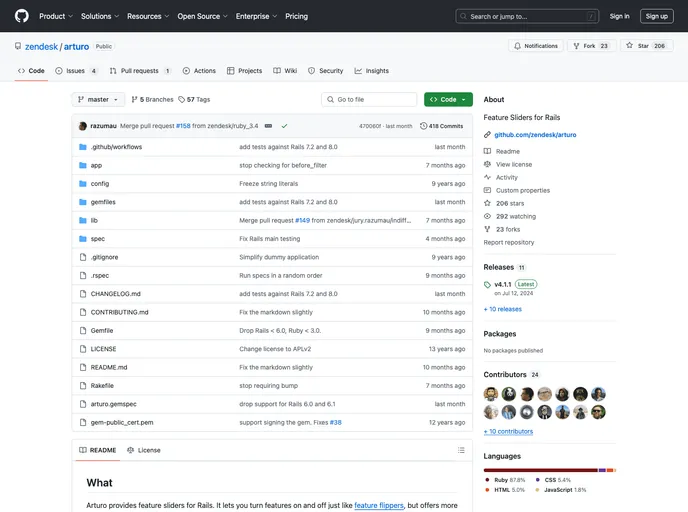The width and height of the screenshot is (688, 512).
Task: Open the arturo.gemspec file
Action: tap(114, 404)
